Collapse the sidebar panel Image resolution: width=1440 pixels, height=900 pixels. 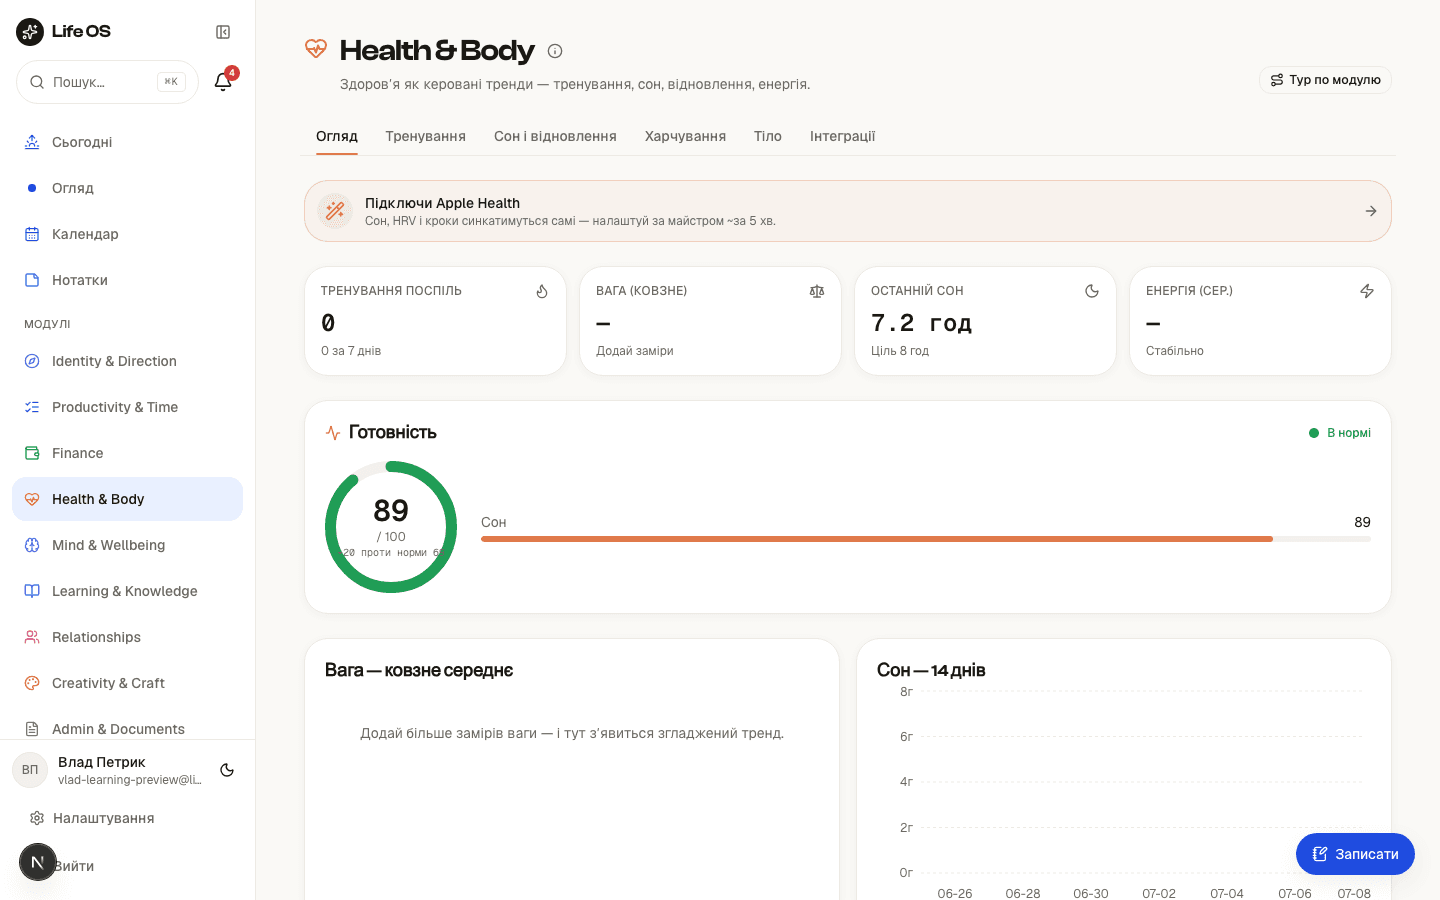coord(223,32)
